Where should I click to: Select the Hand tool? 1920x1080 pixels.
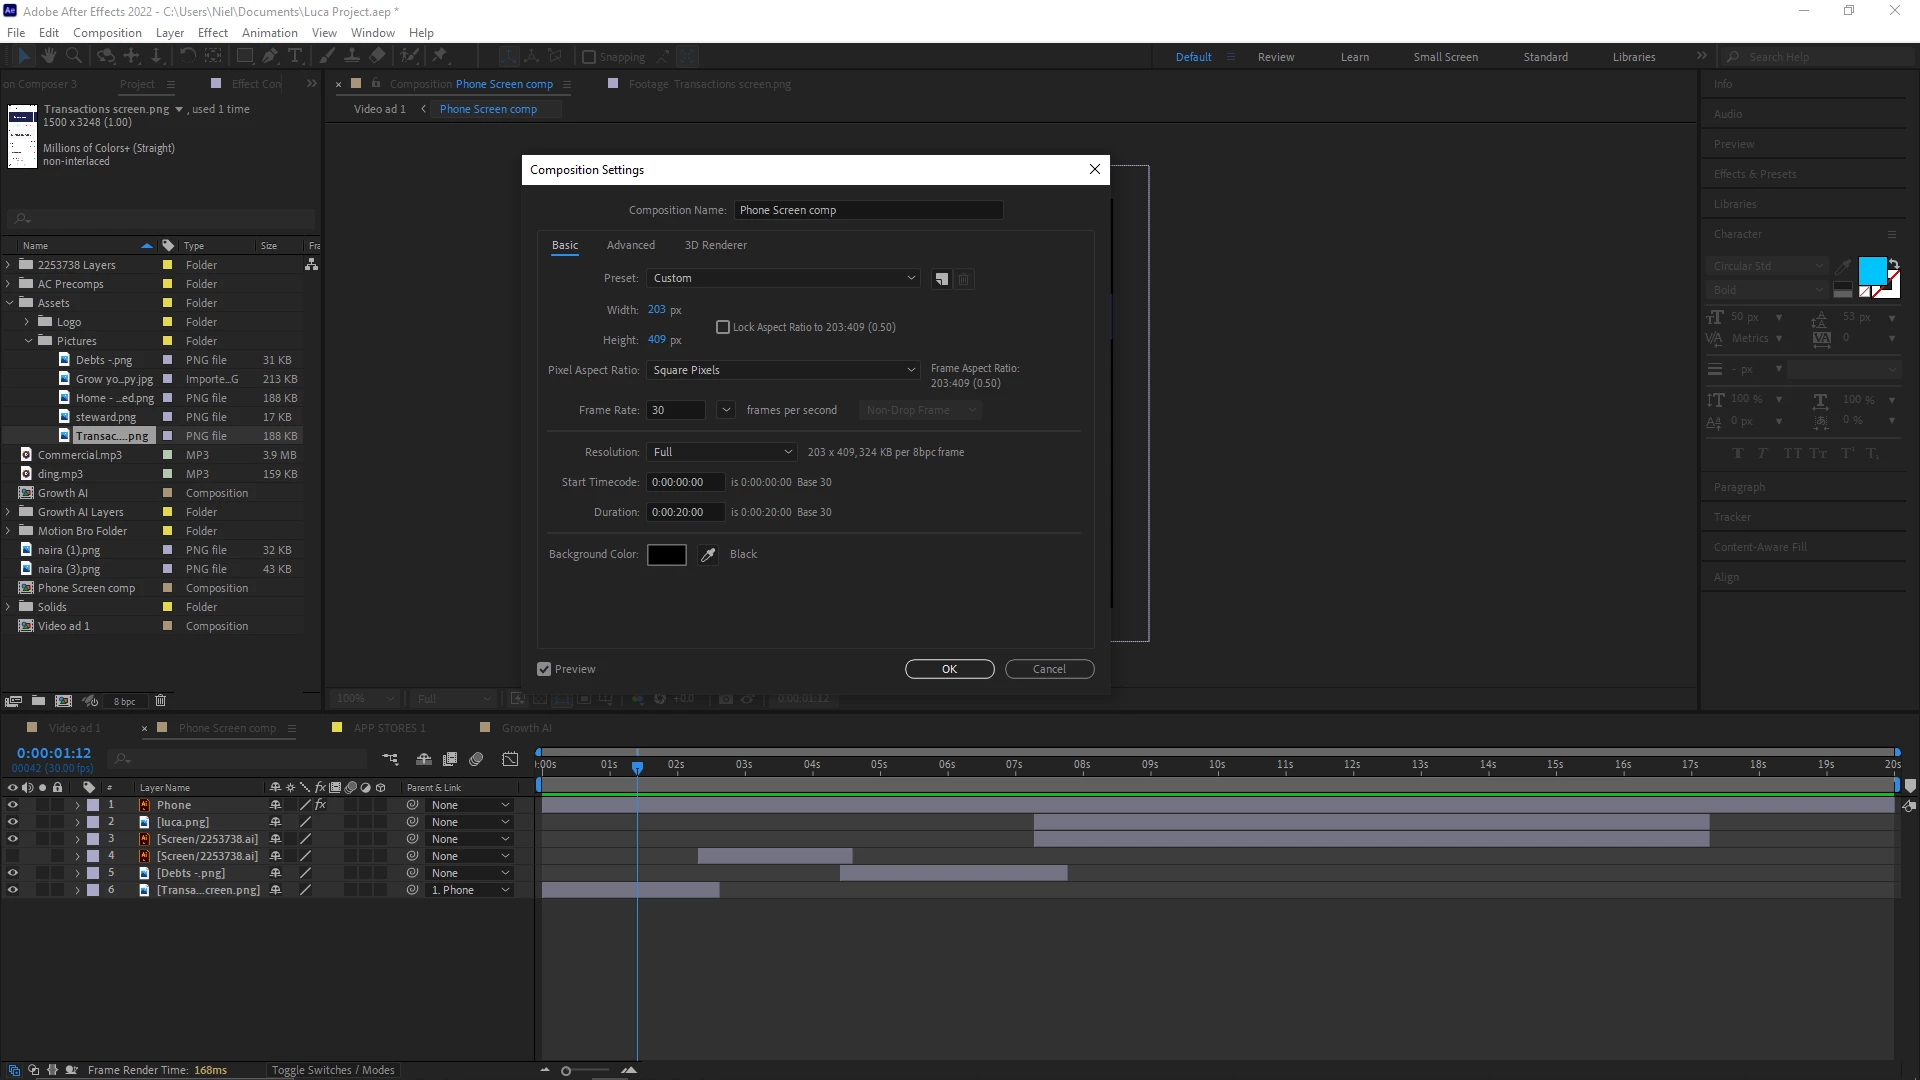48,57
